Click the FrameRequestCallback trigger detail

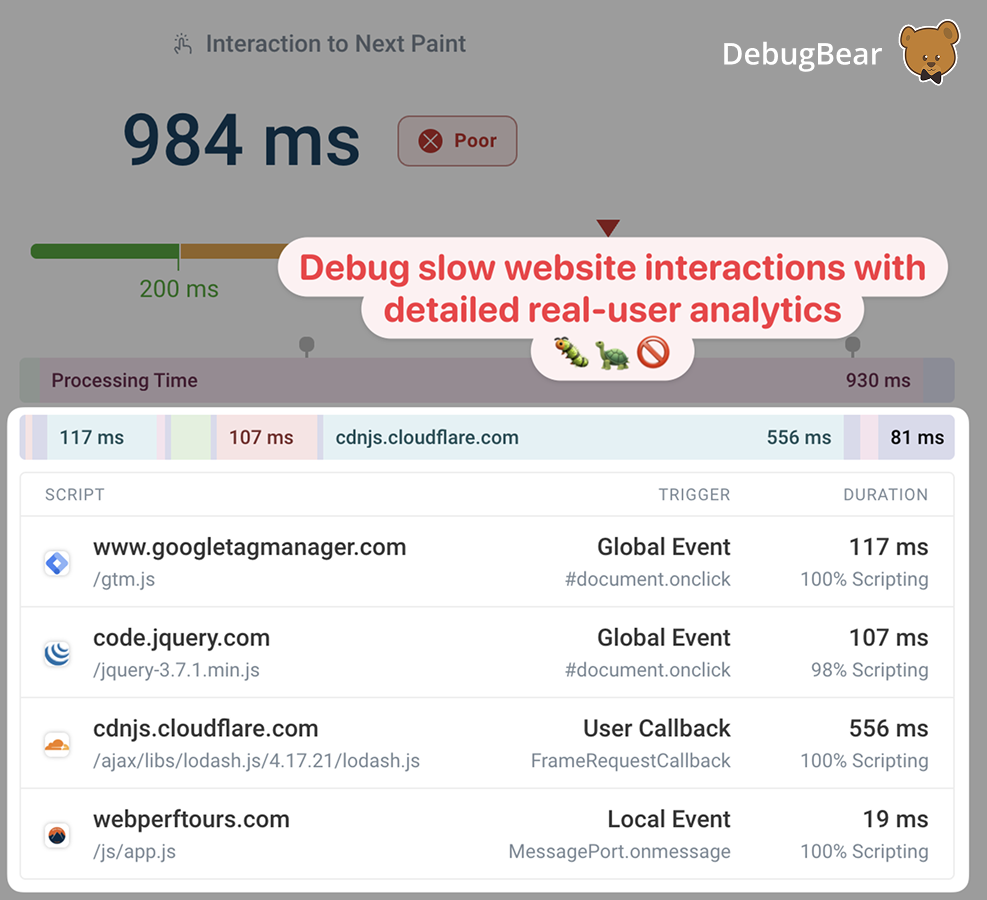click(631, 760)
